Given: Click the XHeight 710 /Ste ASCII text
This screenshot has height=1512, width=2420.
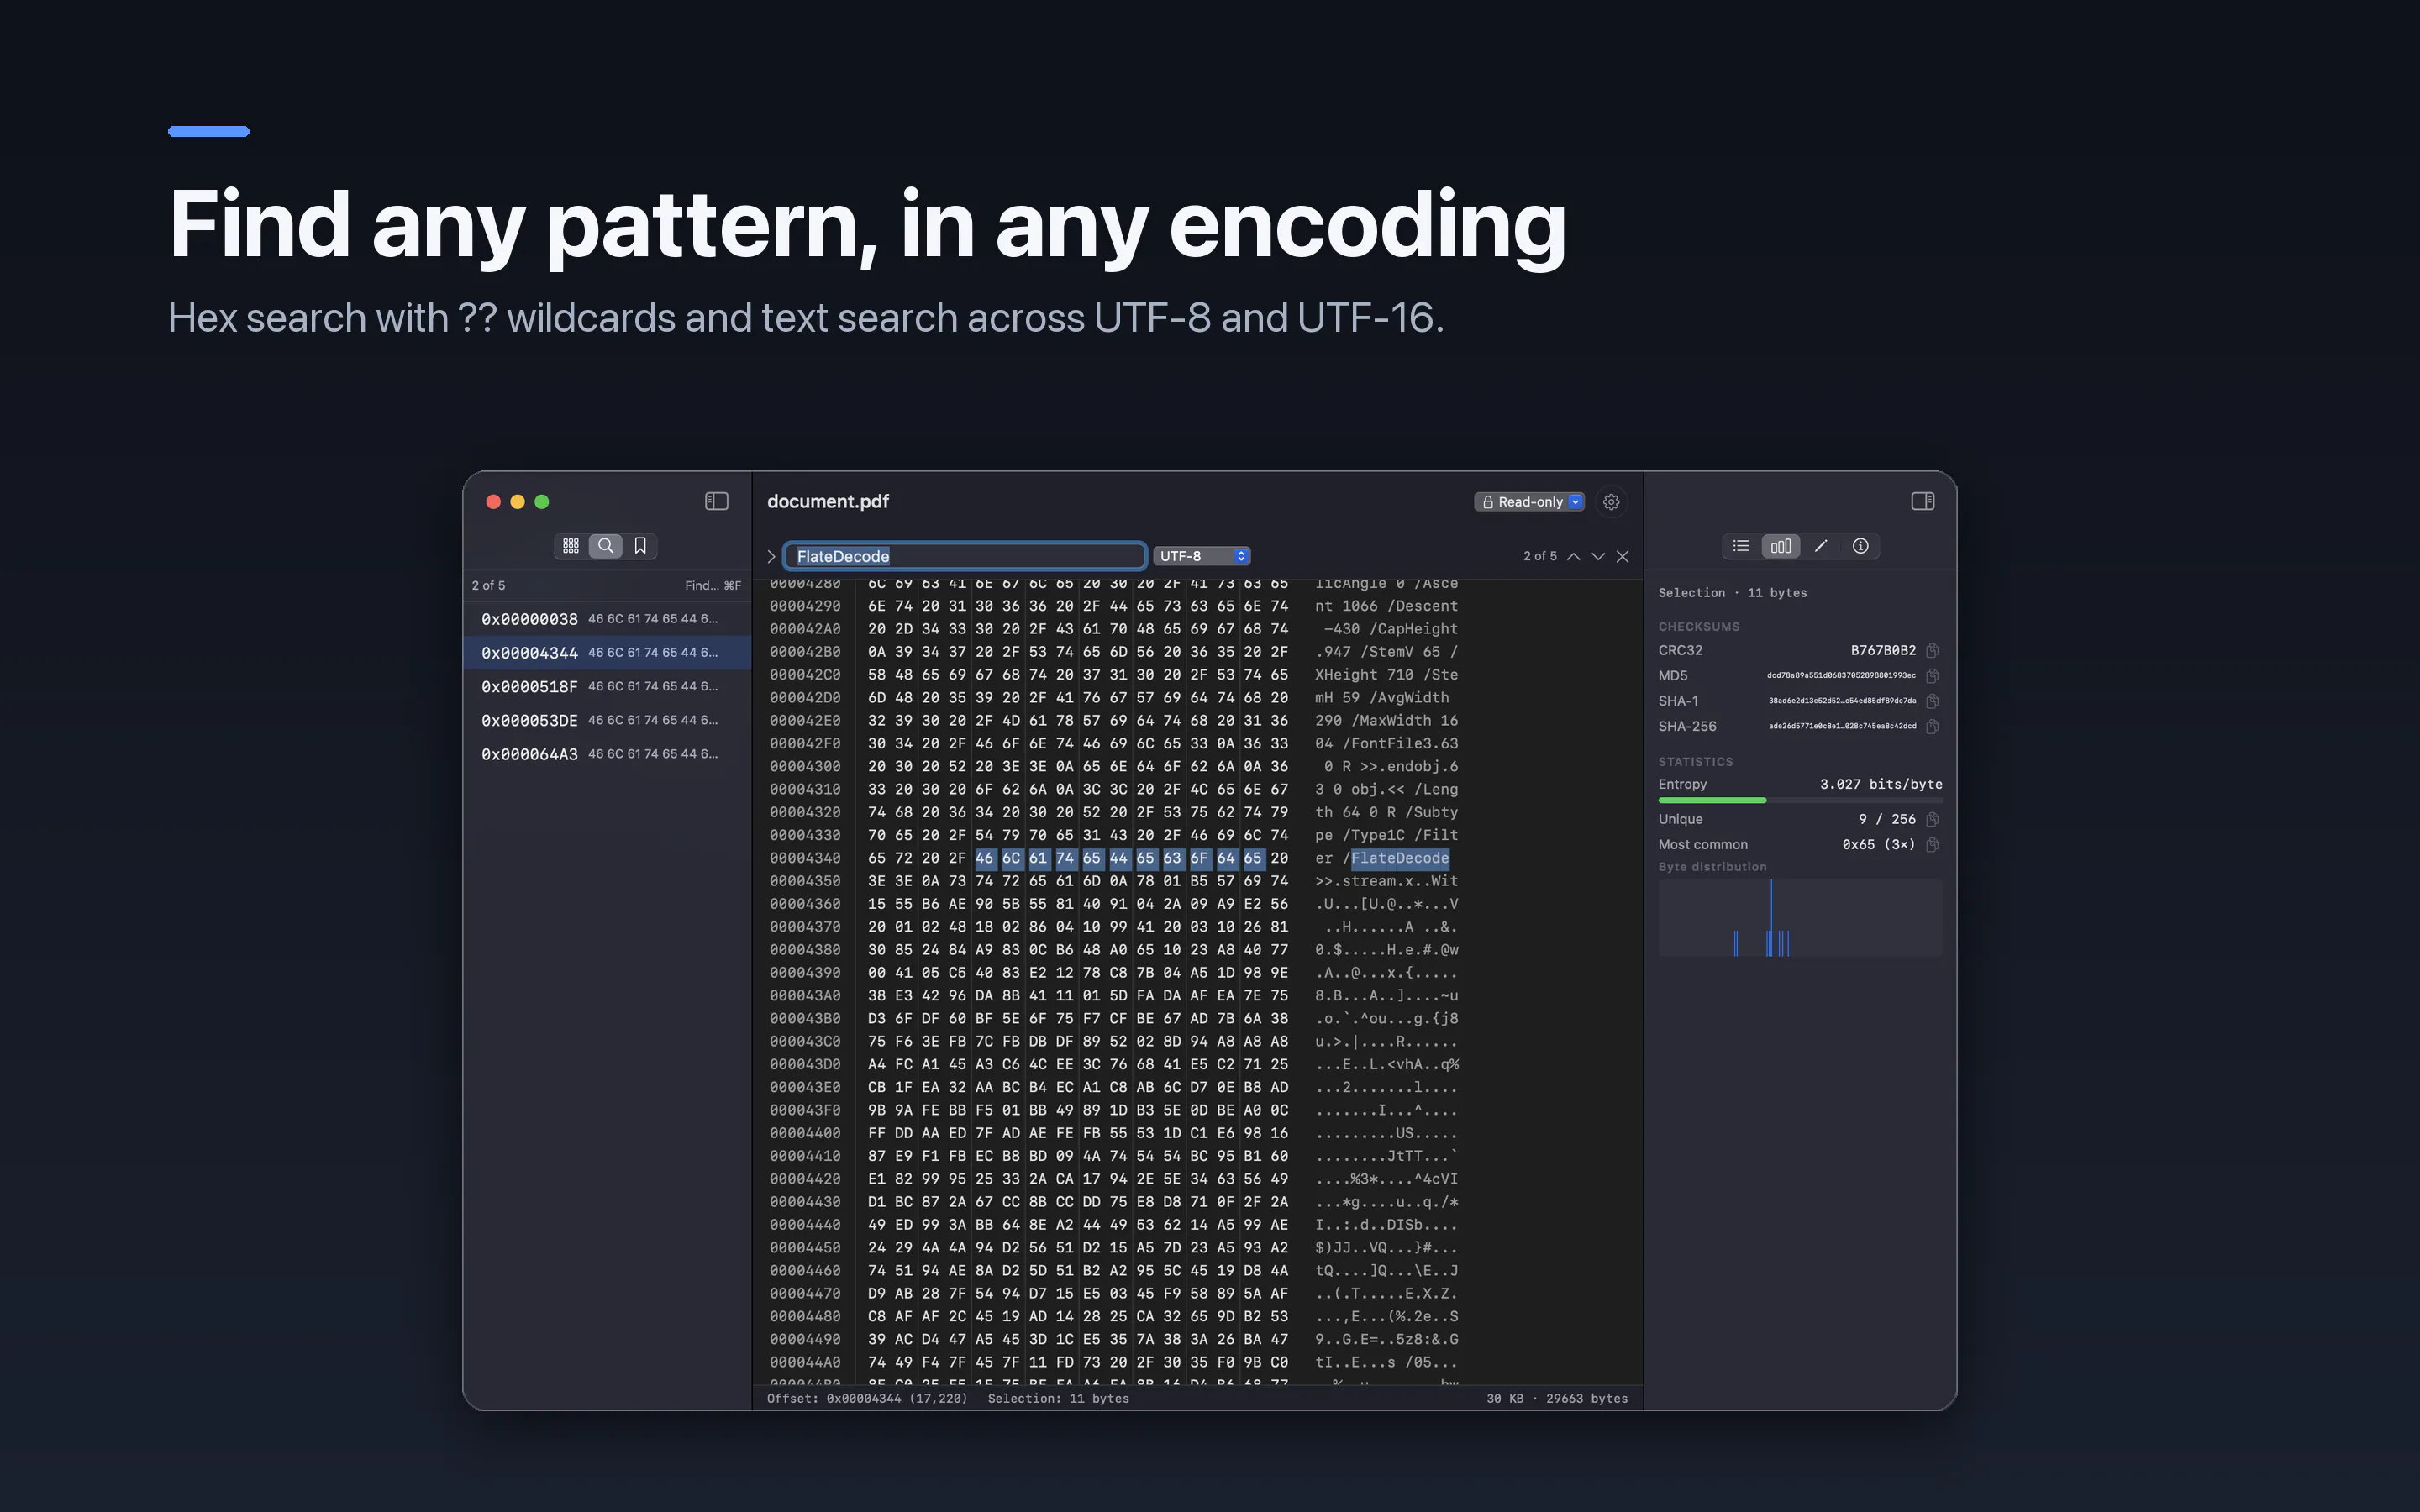Looking at the screenshot, I should point(1387,674).
